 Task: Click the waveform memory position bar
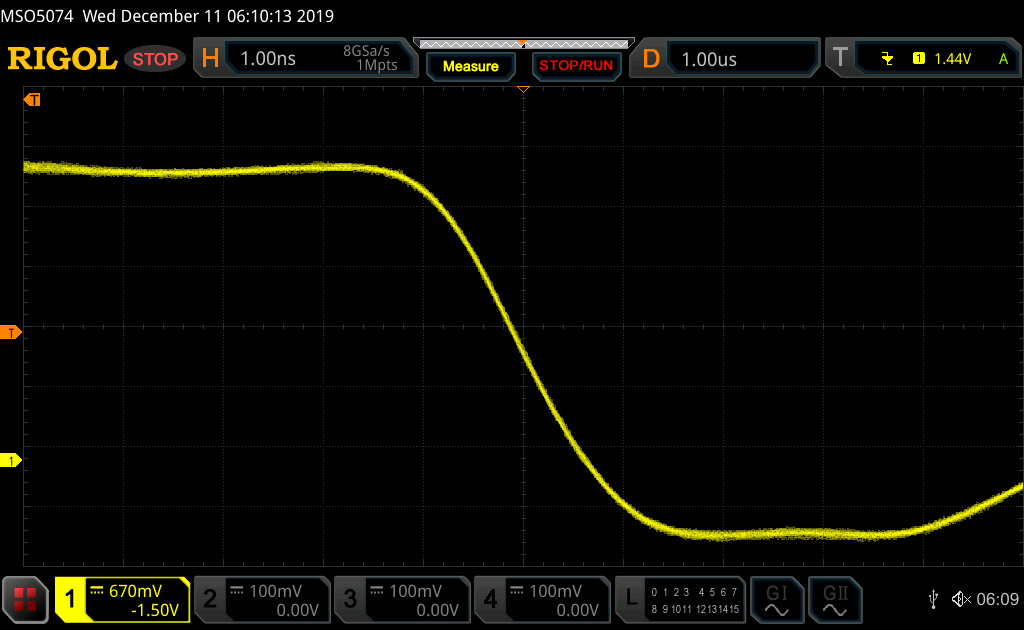click(524, 44)
